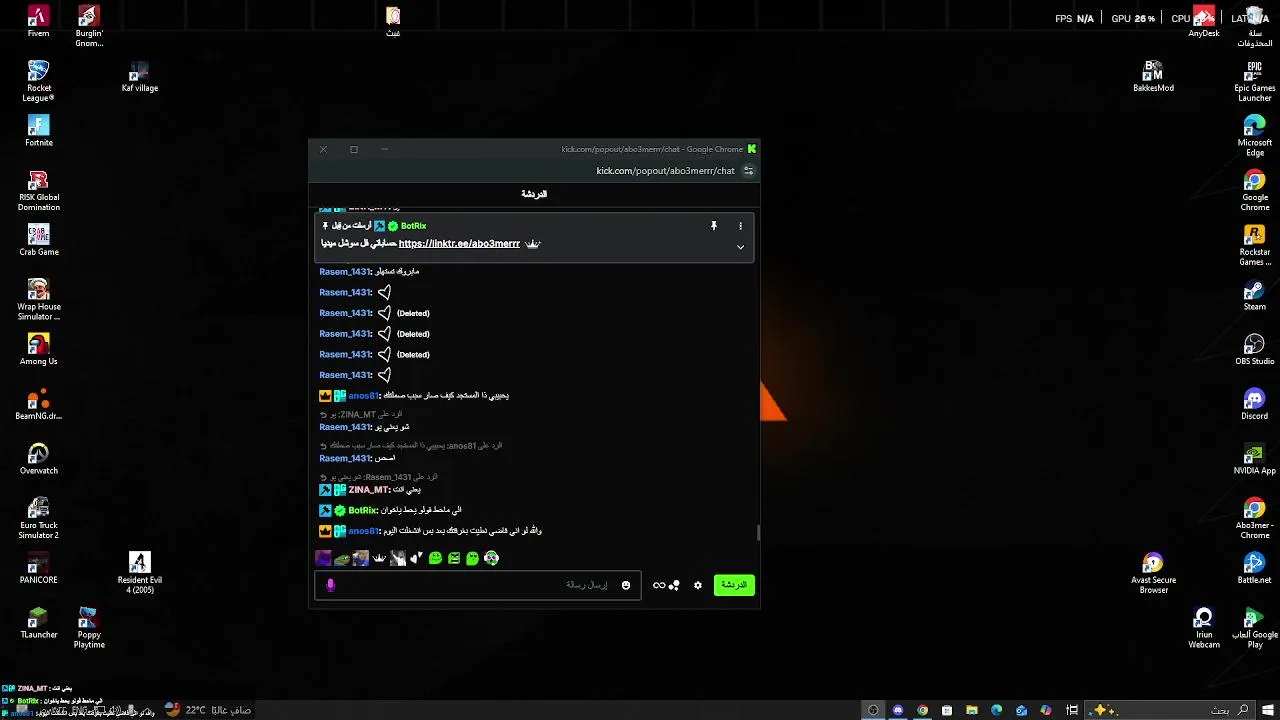Open the Crab Game shortcut
The image size is (1280, 720).
(38, 240)
